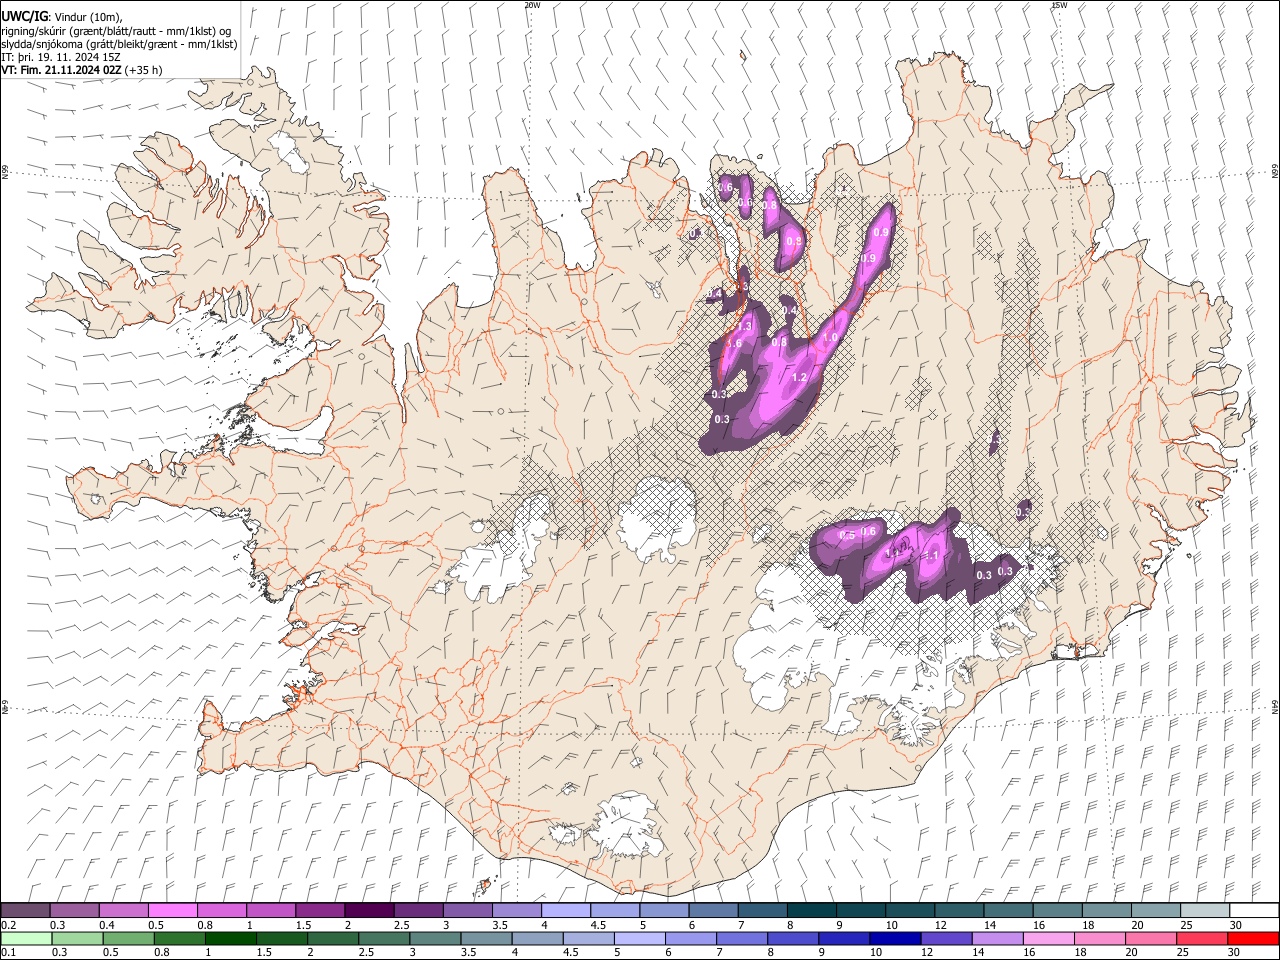Click the "(+35 h)" forecast offset text

pyautogui.click(x=145, y=70)
